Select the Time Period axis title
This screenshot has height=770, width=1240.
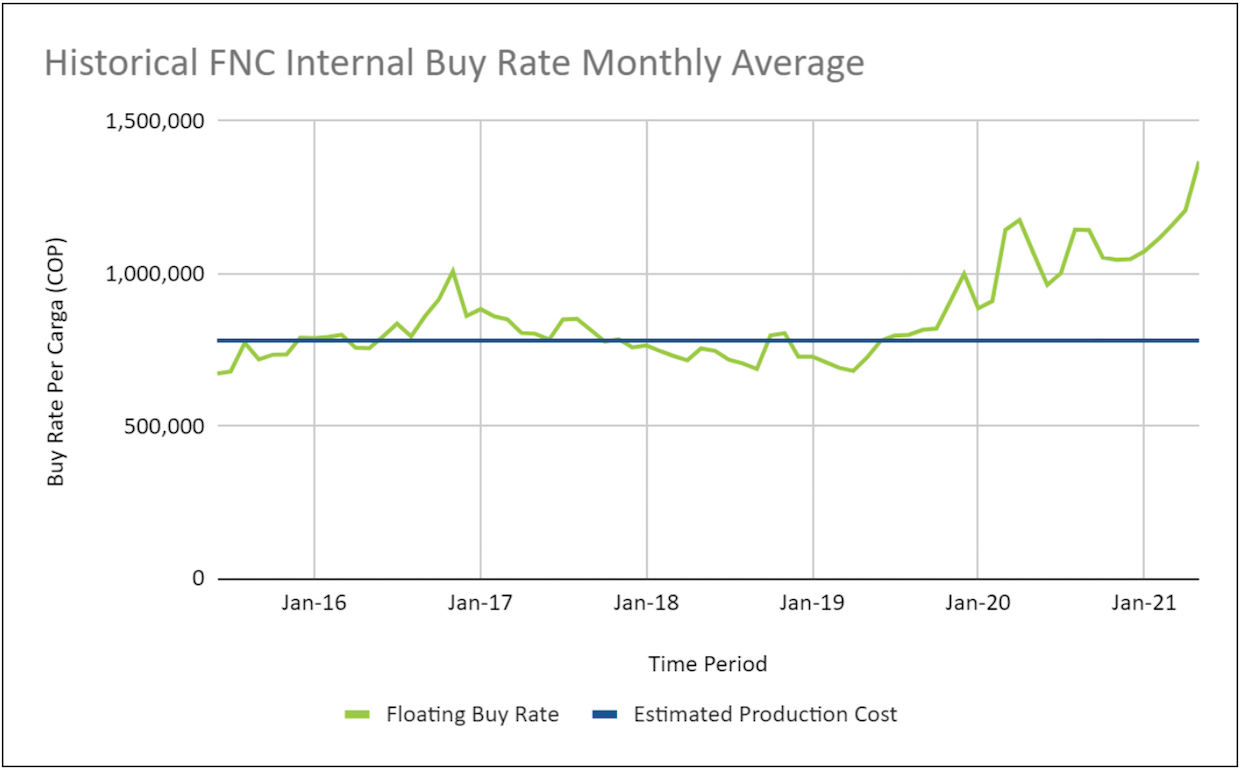click(708, 664)
